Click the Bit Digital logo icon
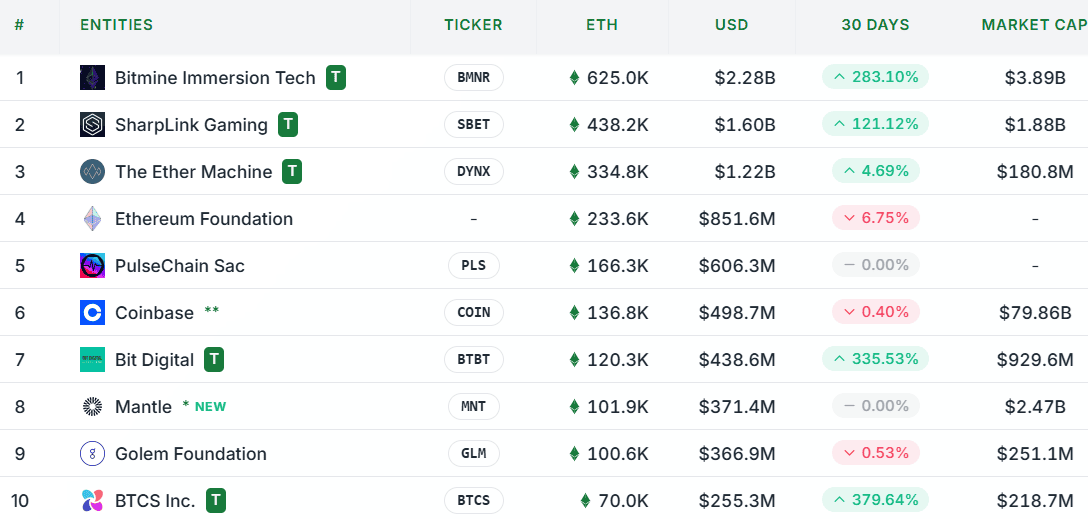 (x=92, y=360)
